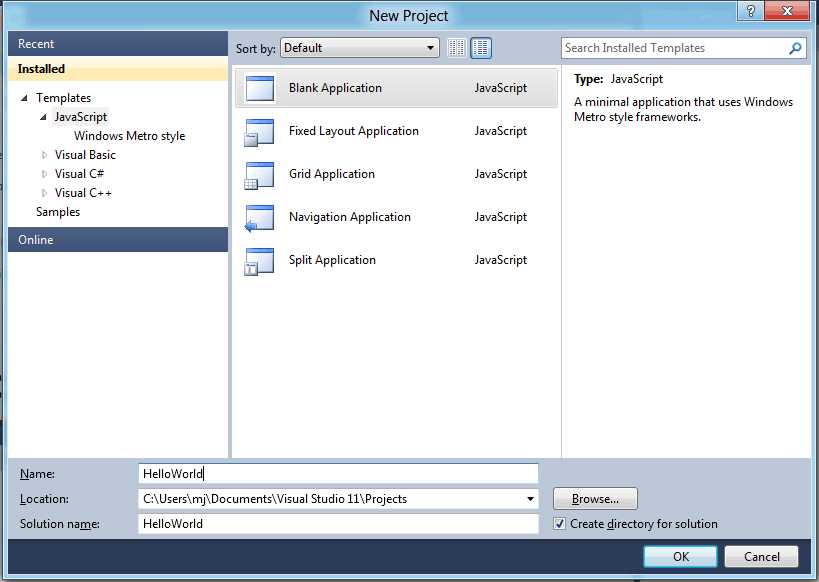Select the Grid Application template icon
The height and width of the screenshot is (582, 819).
(x=259, y=175)
